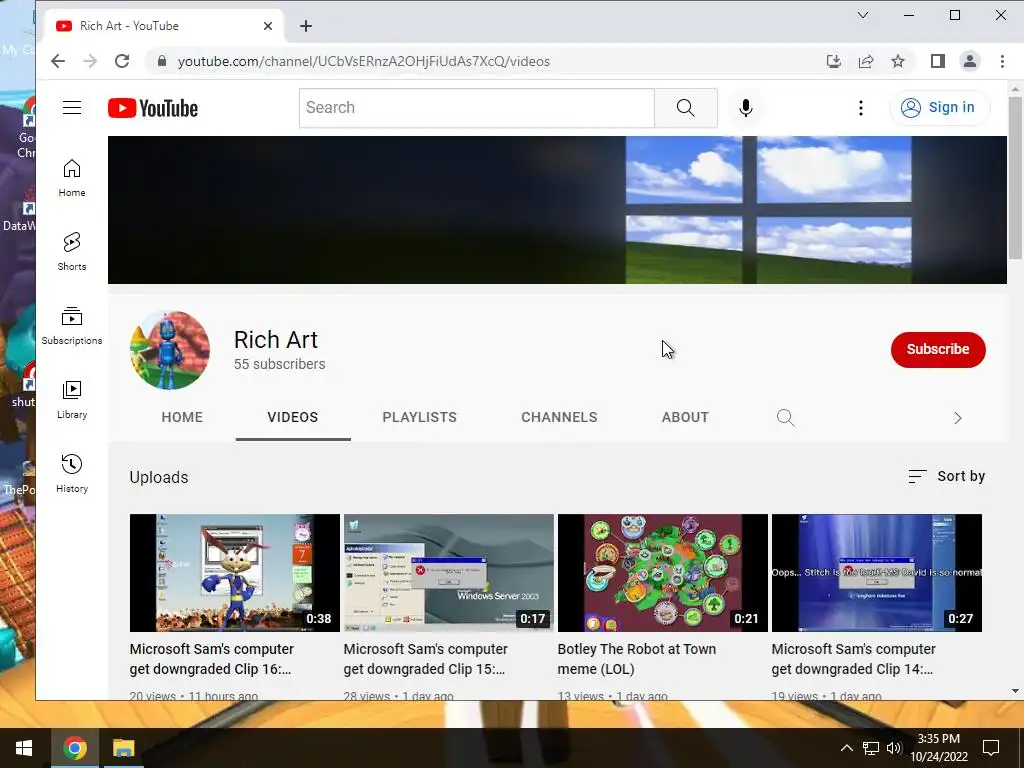Play the 0:17 Windows Server 2003 thumbnail

[x=449, y=573]
